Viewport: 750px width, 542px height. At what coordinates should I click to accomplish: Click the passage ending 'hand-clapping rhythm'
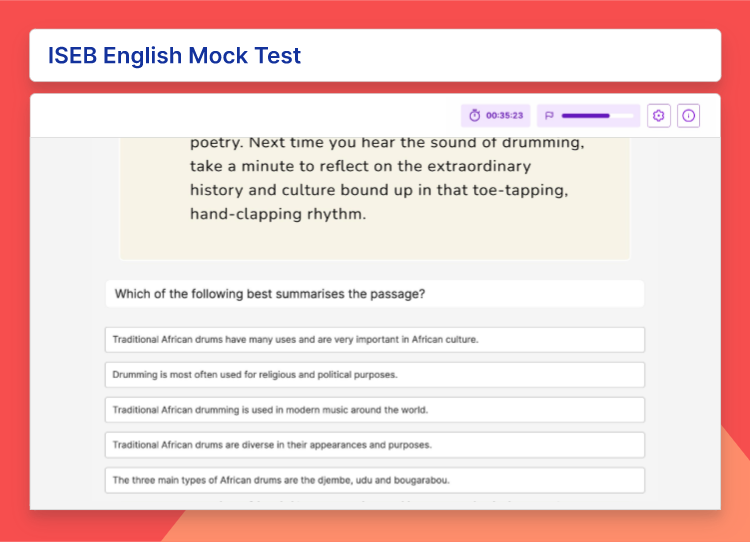(278, 214)
